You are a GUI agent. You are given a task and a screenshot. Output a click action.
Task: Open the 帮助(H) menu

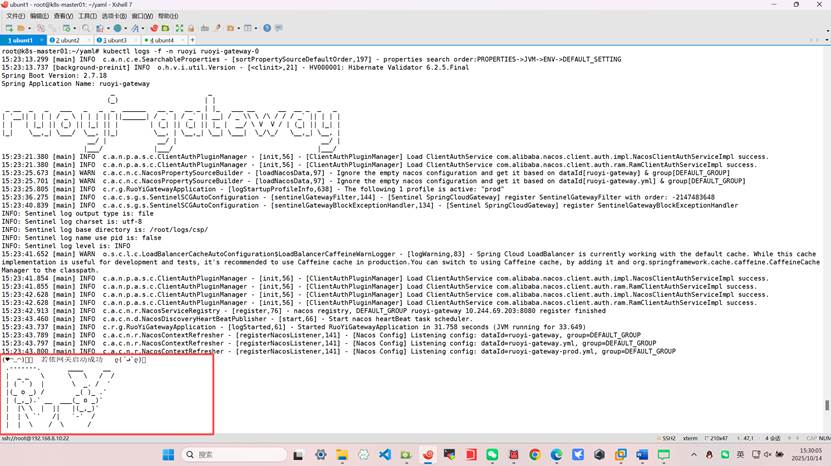168,16
